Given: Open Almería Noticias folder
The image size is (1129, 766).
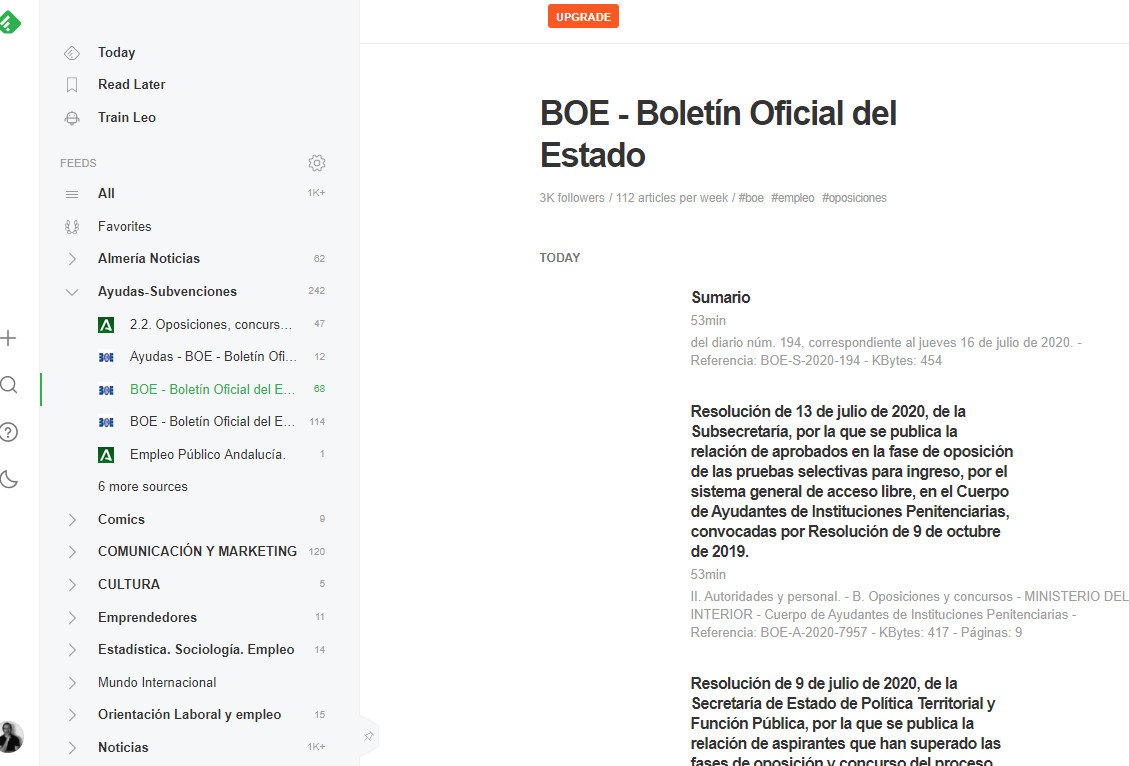Looking at the screenshot, I should (x=149, y=258).
